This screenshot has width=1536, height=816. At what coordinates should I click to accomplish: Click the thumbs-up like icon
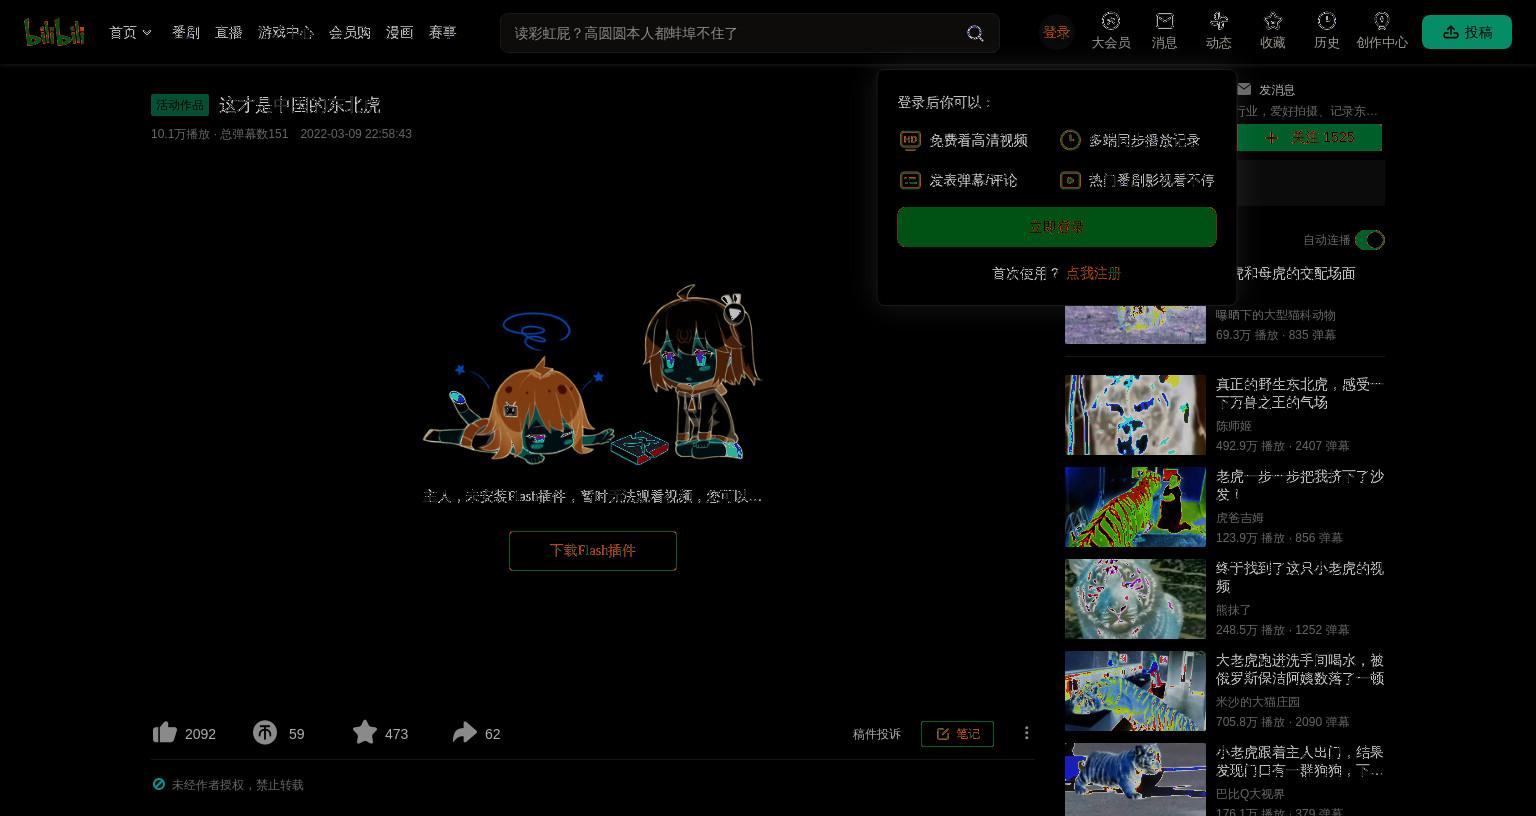(x=165, y=733)
